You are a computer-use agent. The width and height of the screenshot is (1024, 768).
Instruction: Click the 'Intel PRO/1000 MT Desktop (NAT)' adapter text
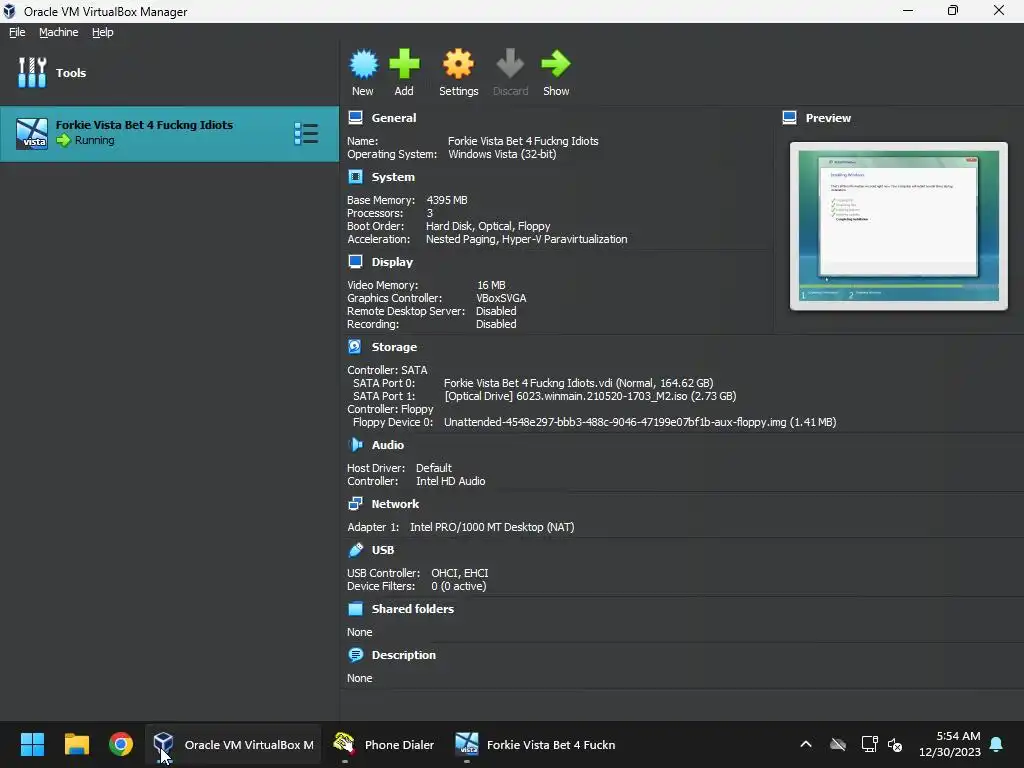pos(492,526)
